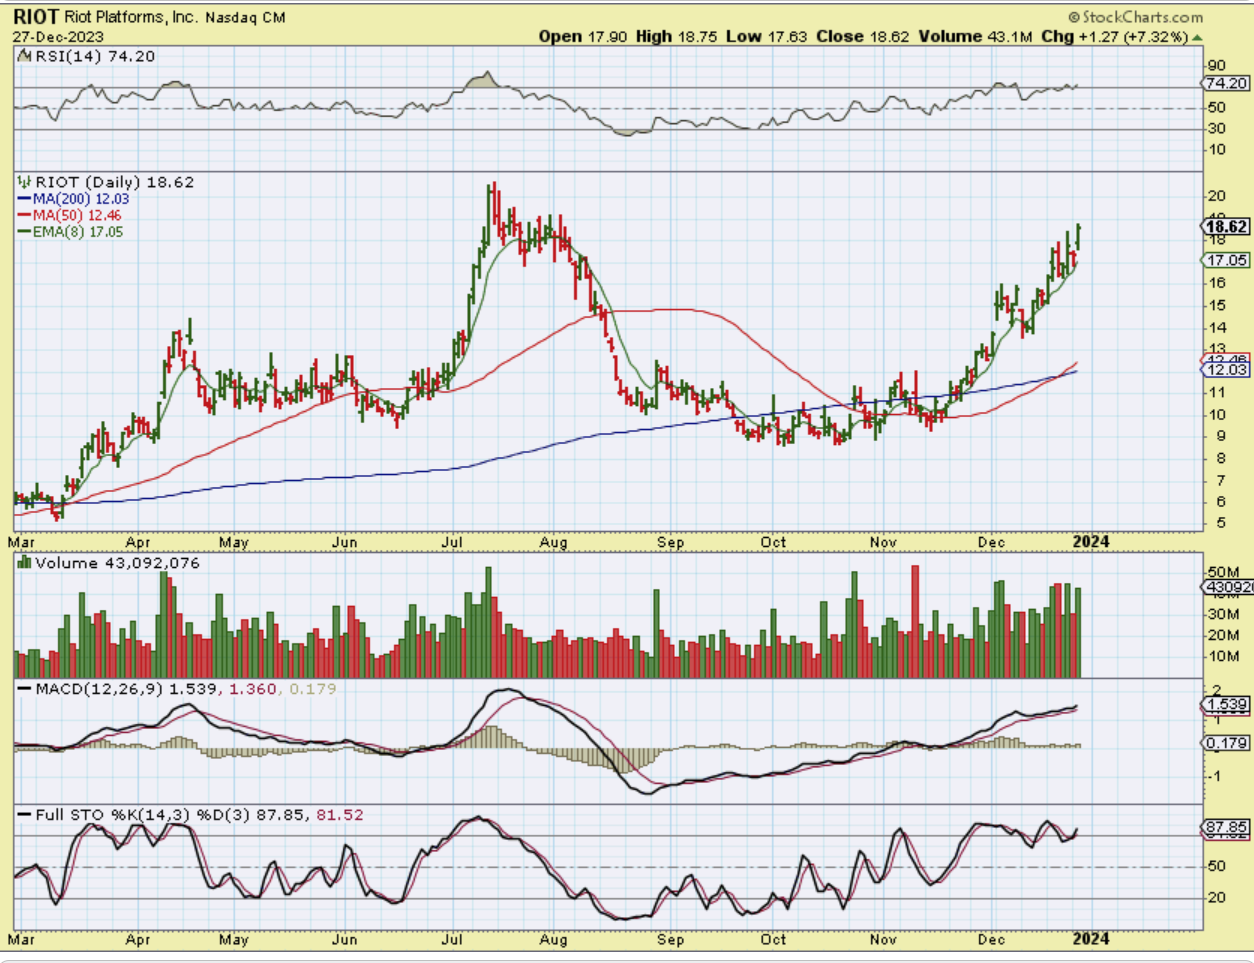Click the 0.179 histogram tag on right axis
Screen dimensions: 1254x963
(x=1227, y=743)
